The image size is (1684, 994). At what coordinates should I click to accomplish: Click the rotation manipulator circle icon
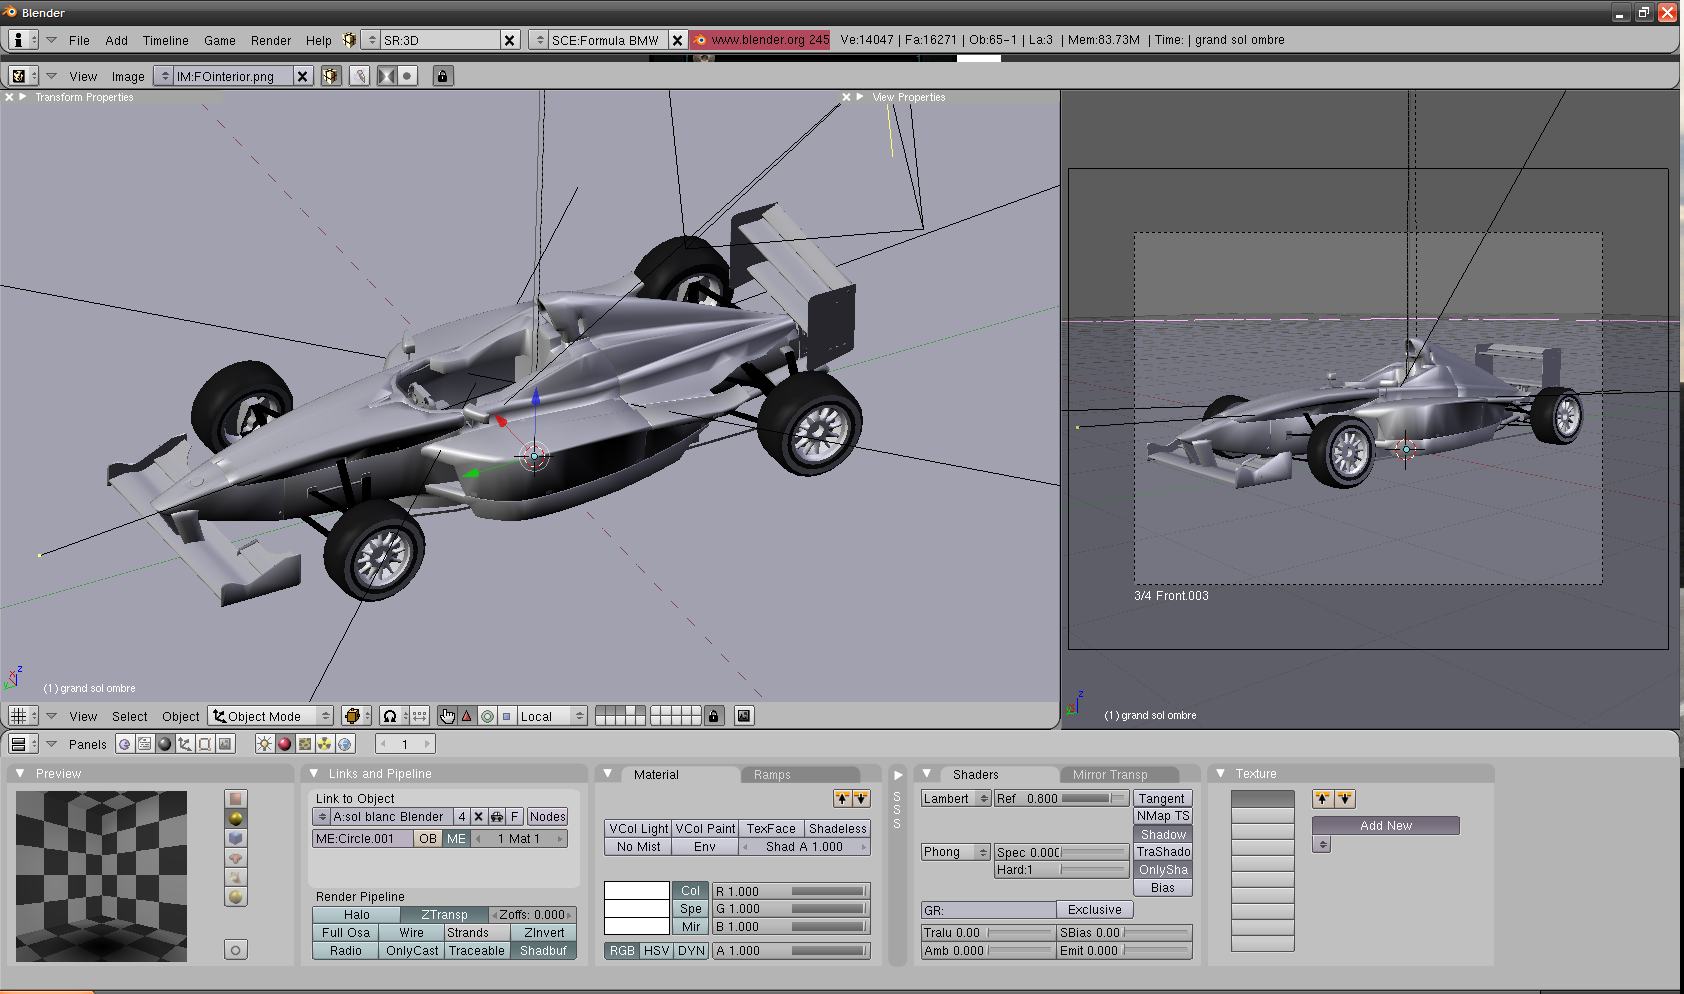pyautogui.click(x=487, y=716)
